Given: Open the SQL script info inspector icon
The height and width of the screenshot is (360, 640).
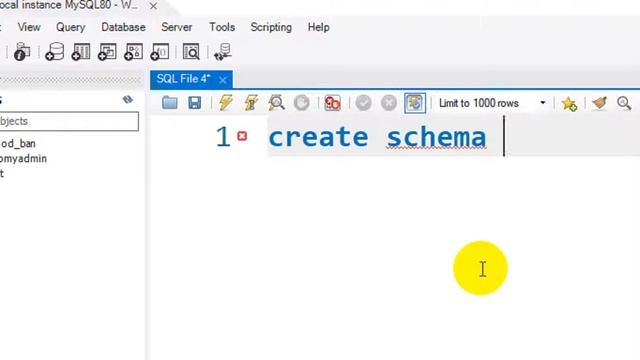Looking at the screenshot, I should coord(22,52).
